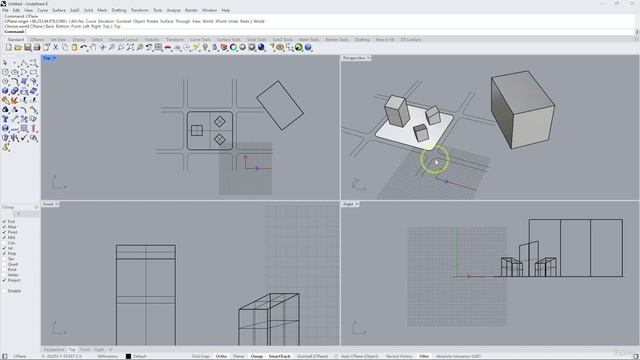Enable the Quad osnap checkbox
Image resolution: width=640 pixels, height=360 pixels.
tap(4, 264)
